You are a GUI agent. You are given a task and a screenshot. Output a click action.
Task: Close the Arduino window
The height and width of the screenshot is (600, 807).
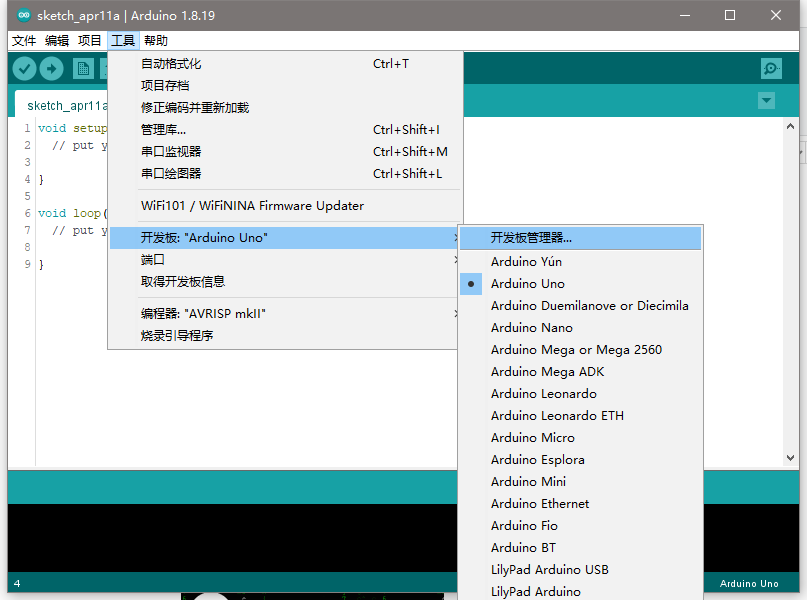click(x=776, y=15)
